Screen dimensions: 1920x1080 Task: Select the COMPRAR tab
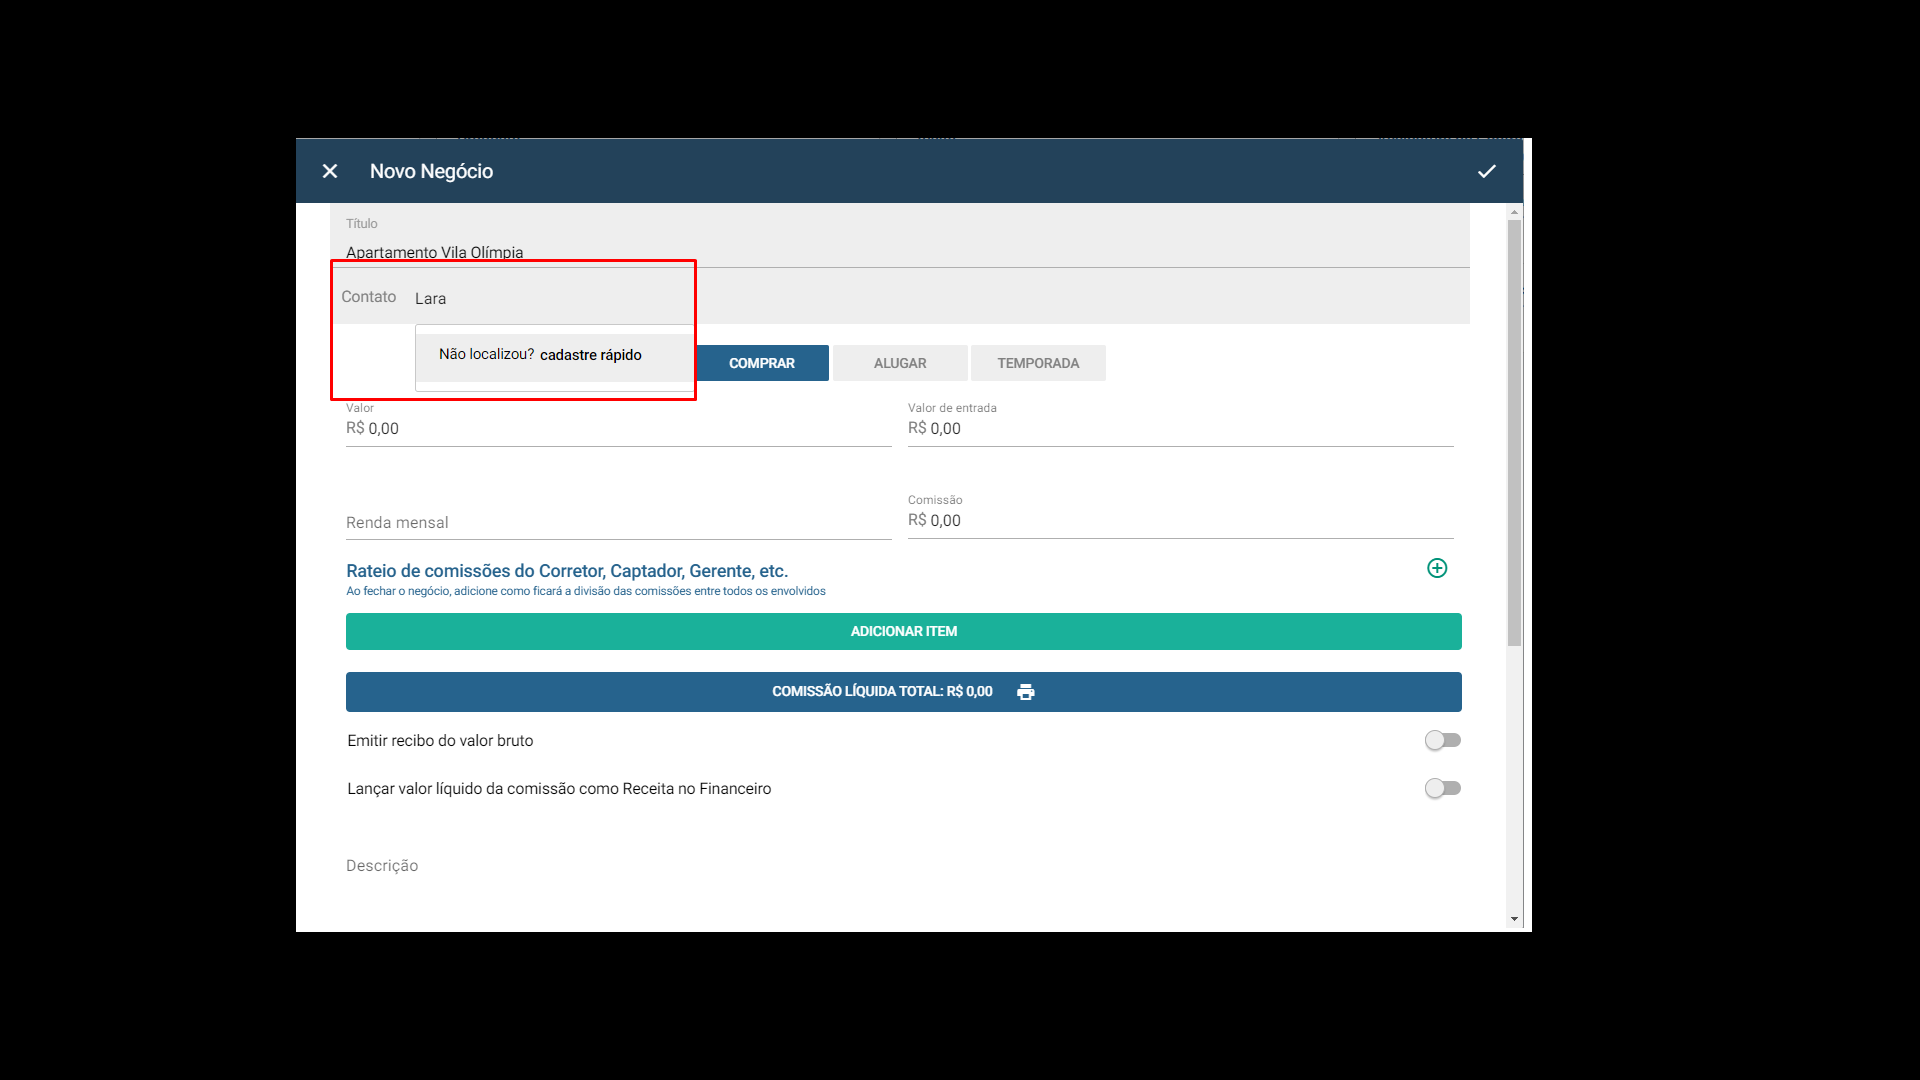pos(762,363)
